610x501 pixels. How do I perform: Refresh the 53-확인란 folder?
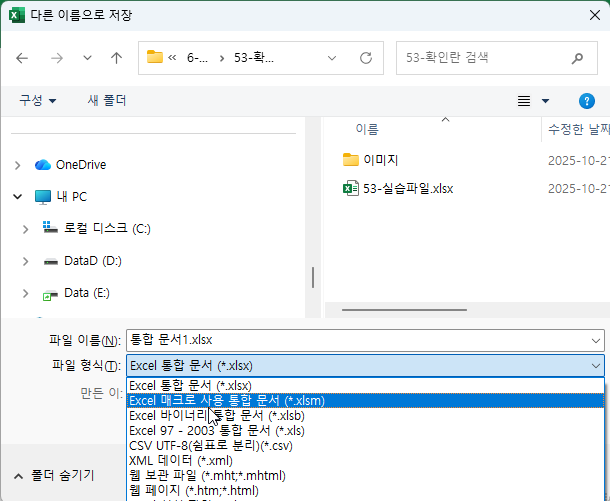366,58
